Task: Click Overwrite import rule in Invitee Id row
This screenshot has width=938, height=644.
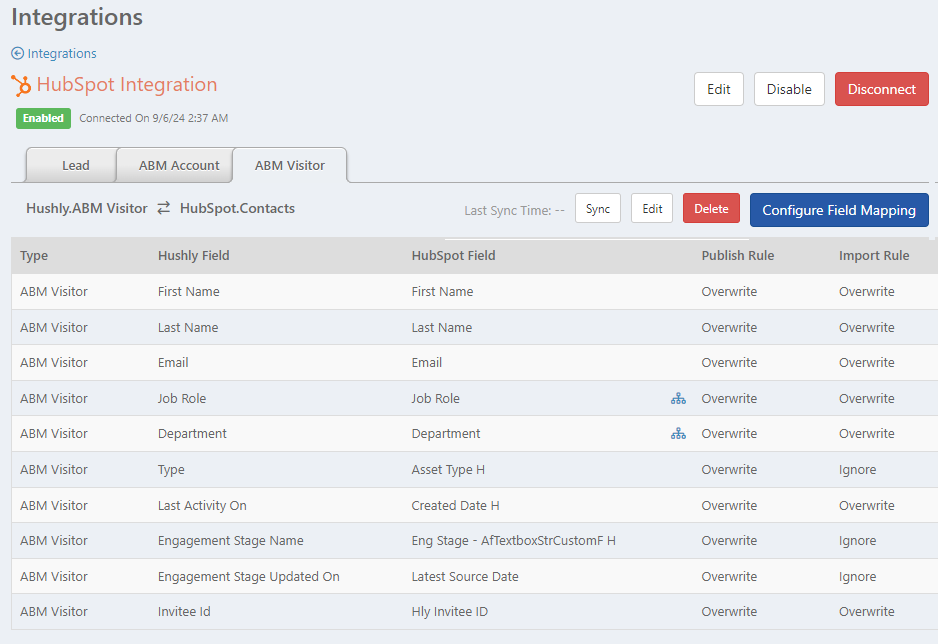Action: 866,612
